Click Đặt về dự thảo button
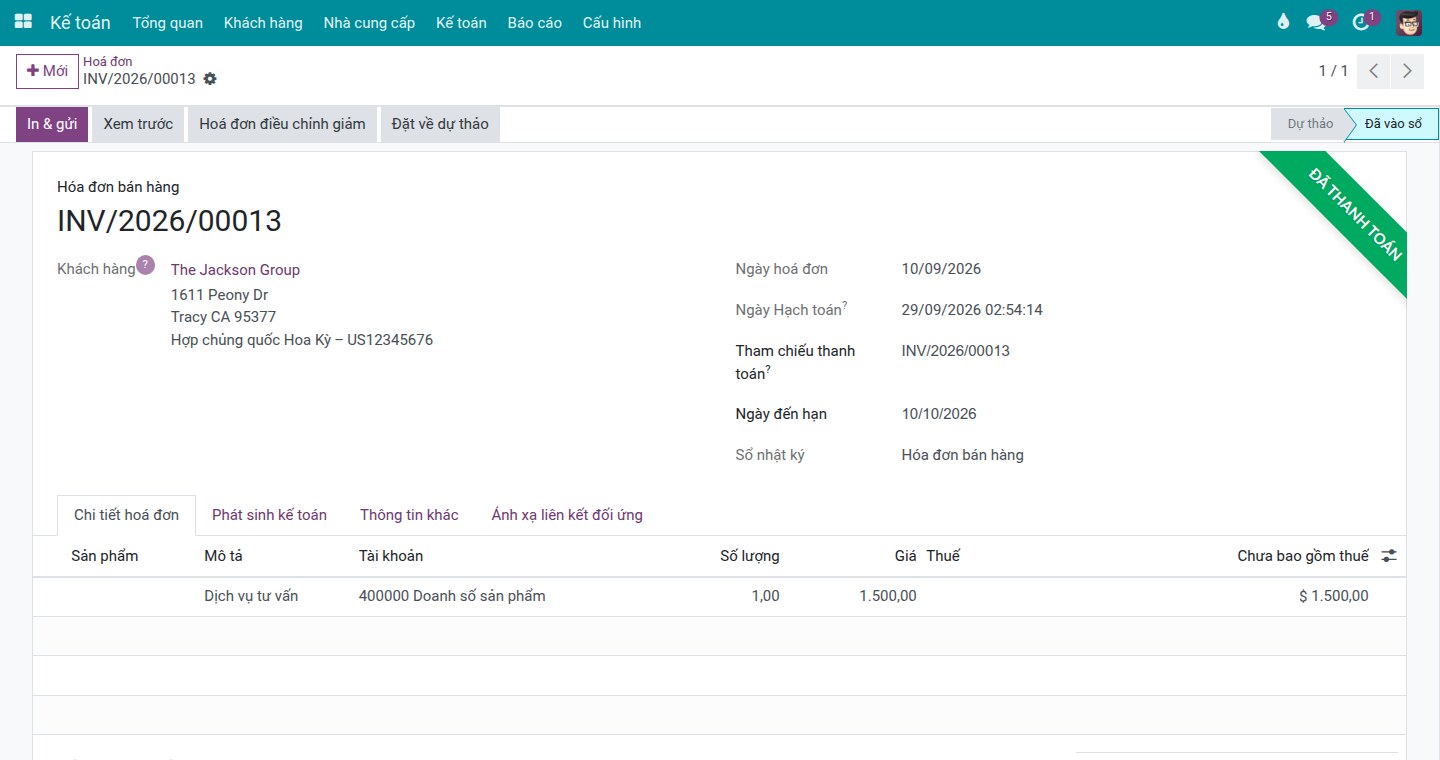 point(440,124)
